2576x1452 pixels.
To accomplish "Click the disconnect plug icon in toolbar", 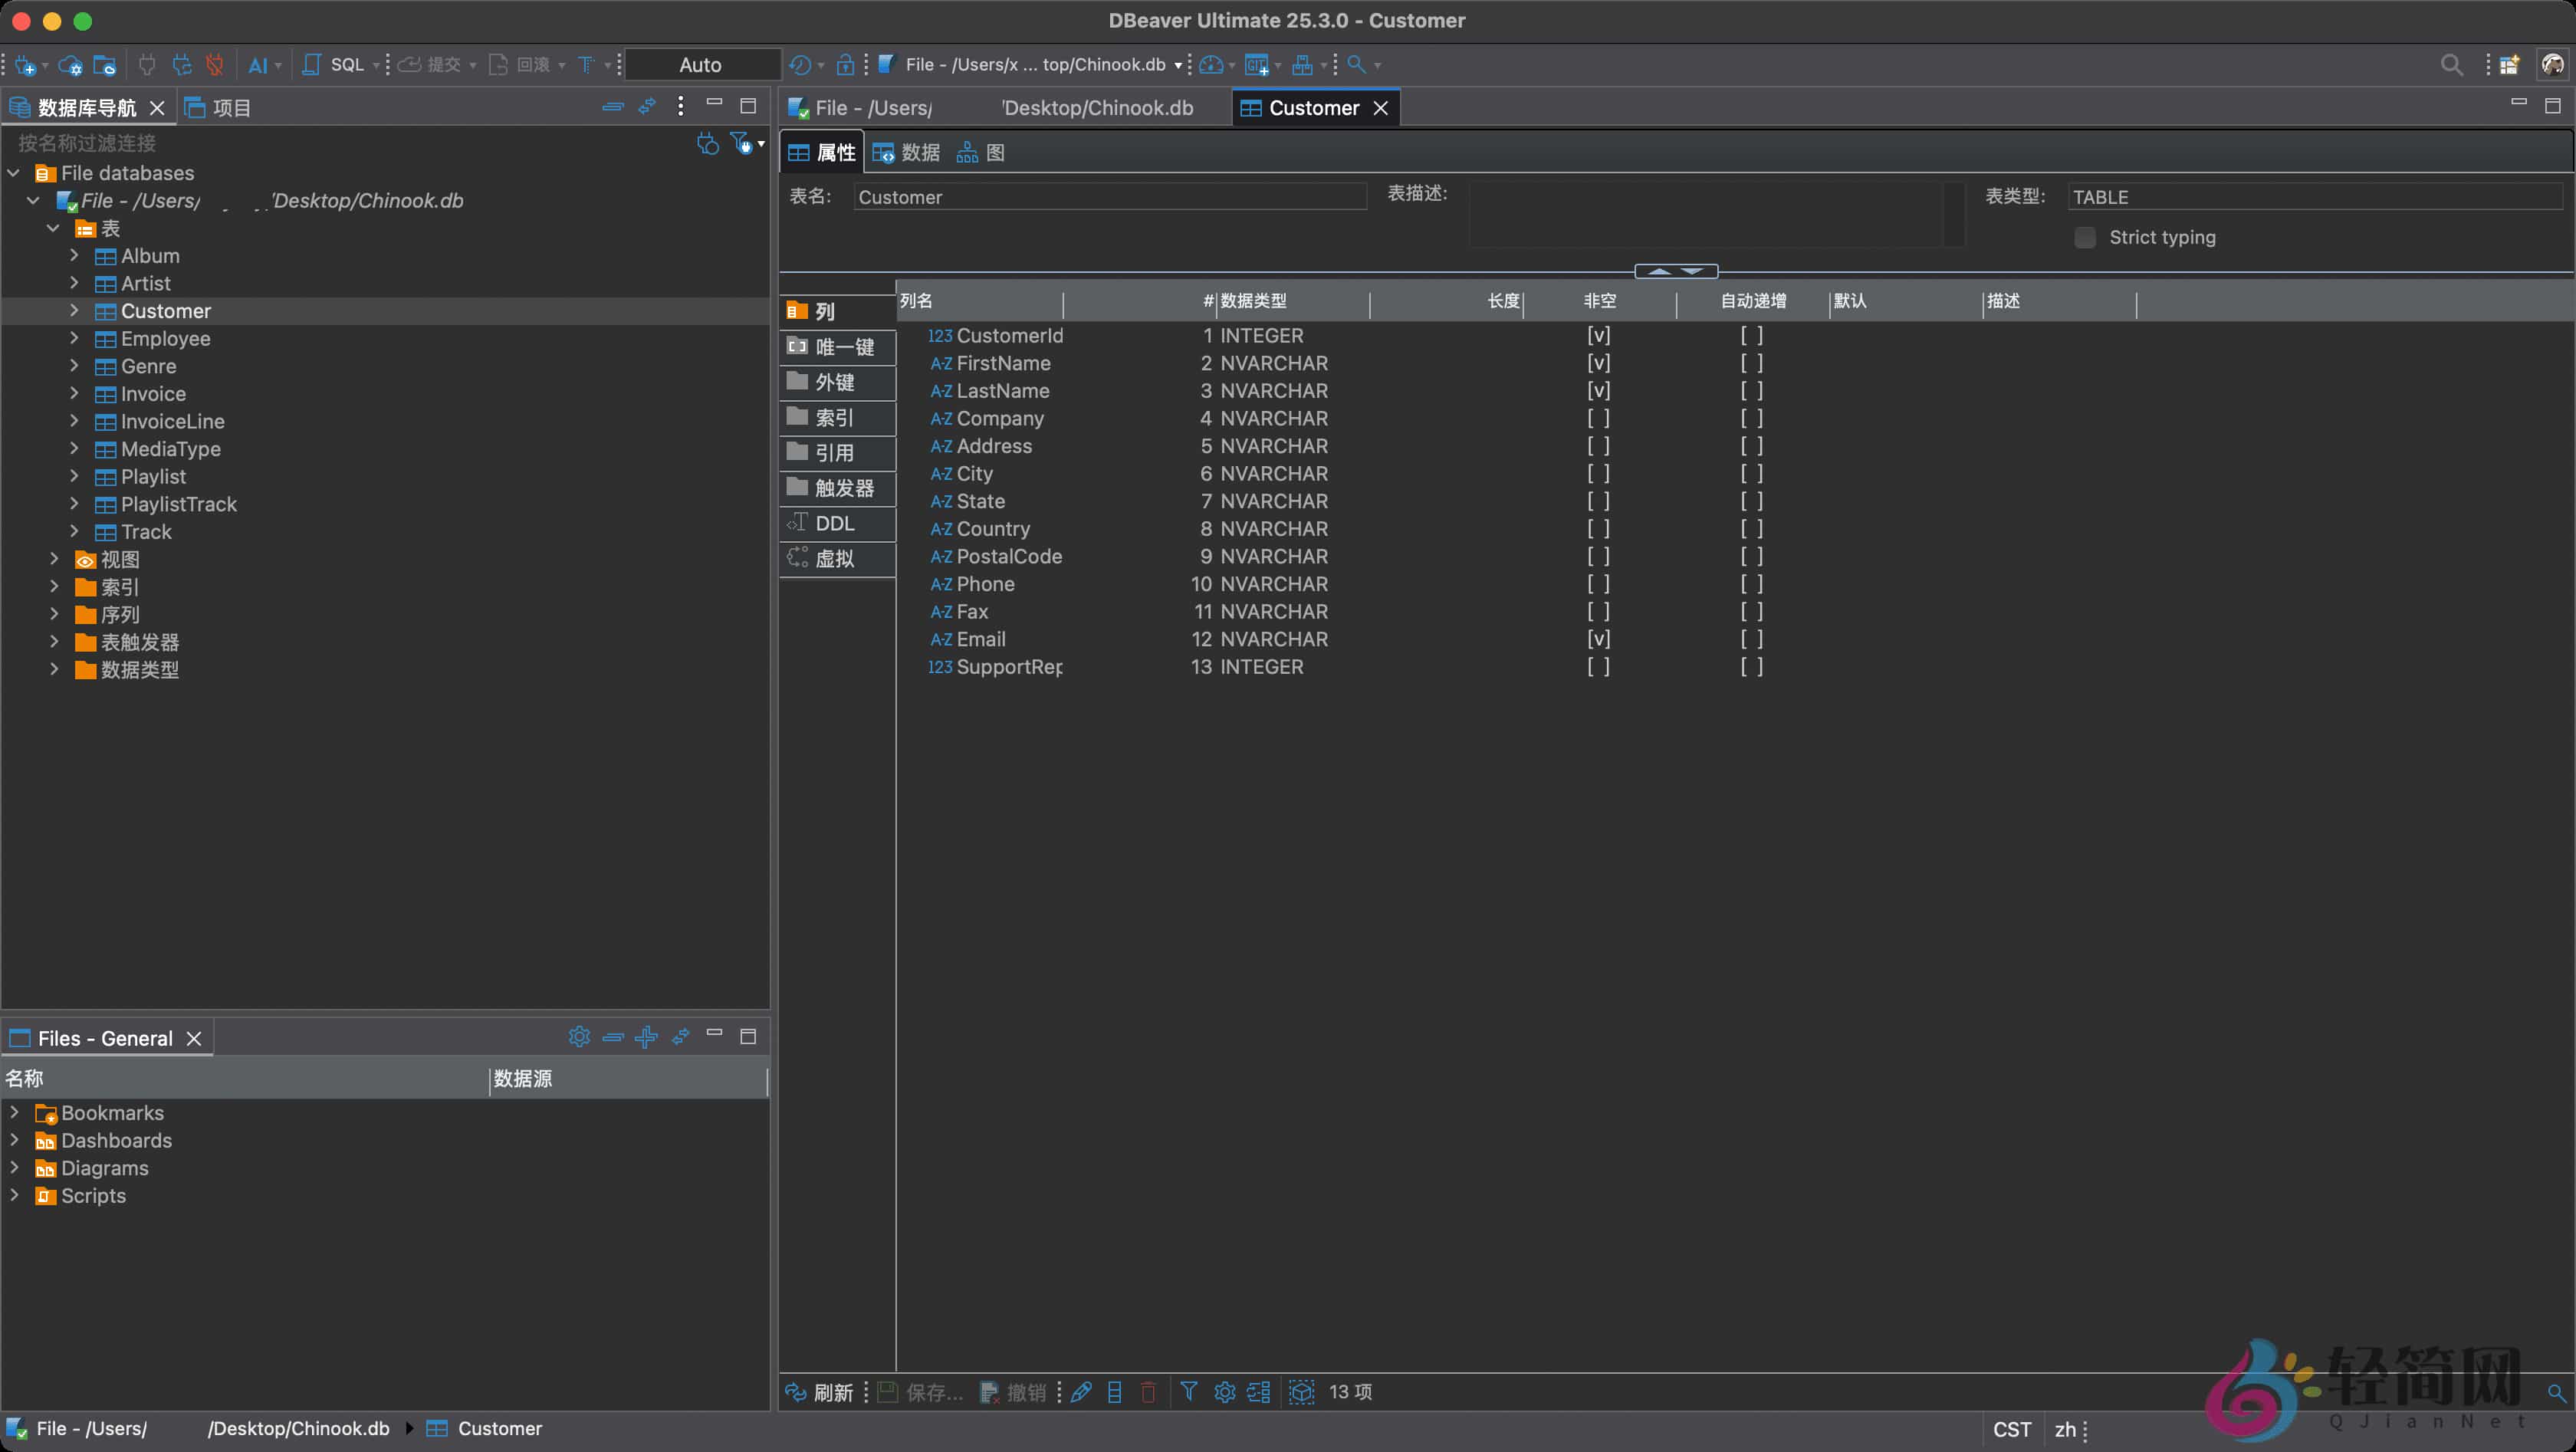I will click(214, 65).
